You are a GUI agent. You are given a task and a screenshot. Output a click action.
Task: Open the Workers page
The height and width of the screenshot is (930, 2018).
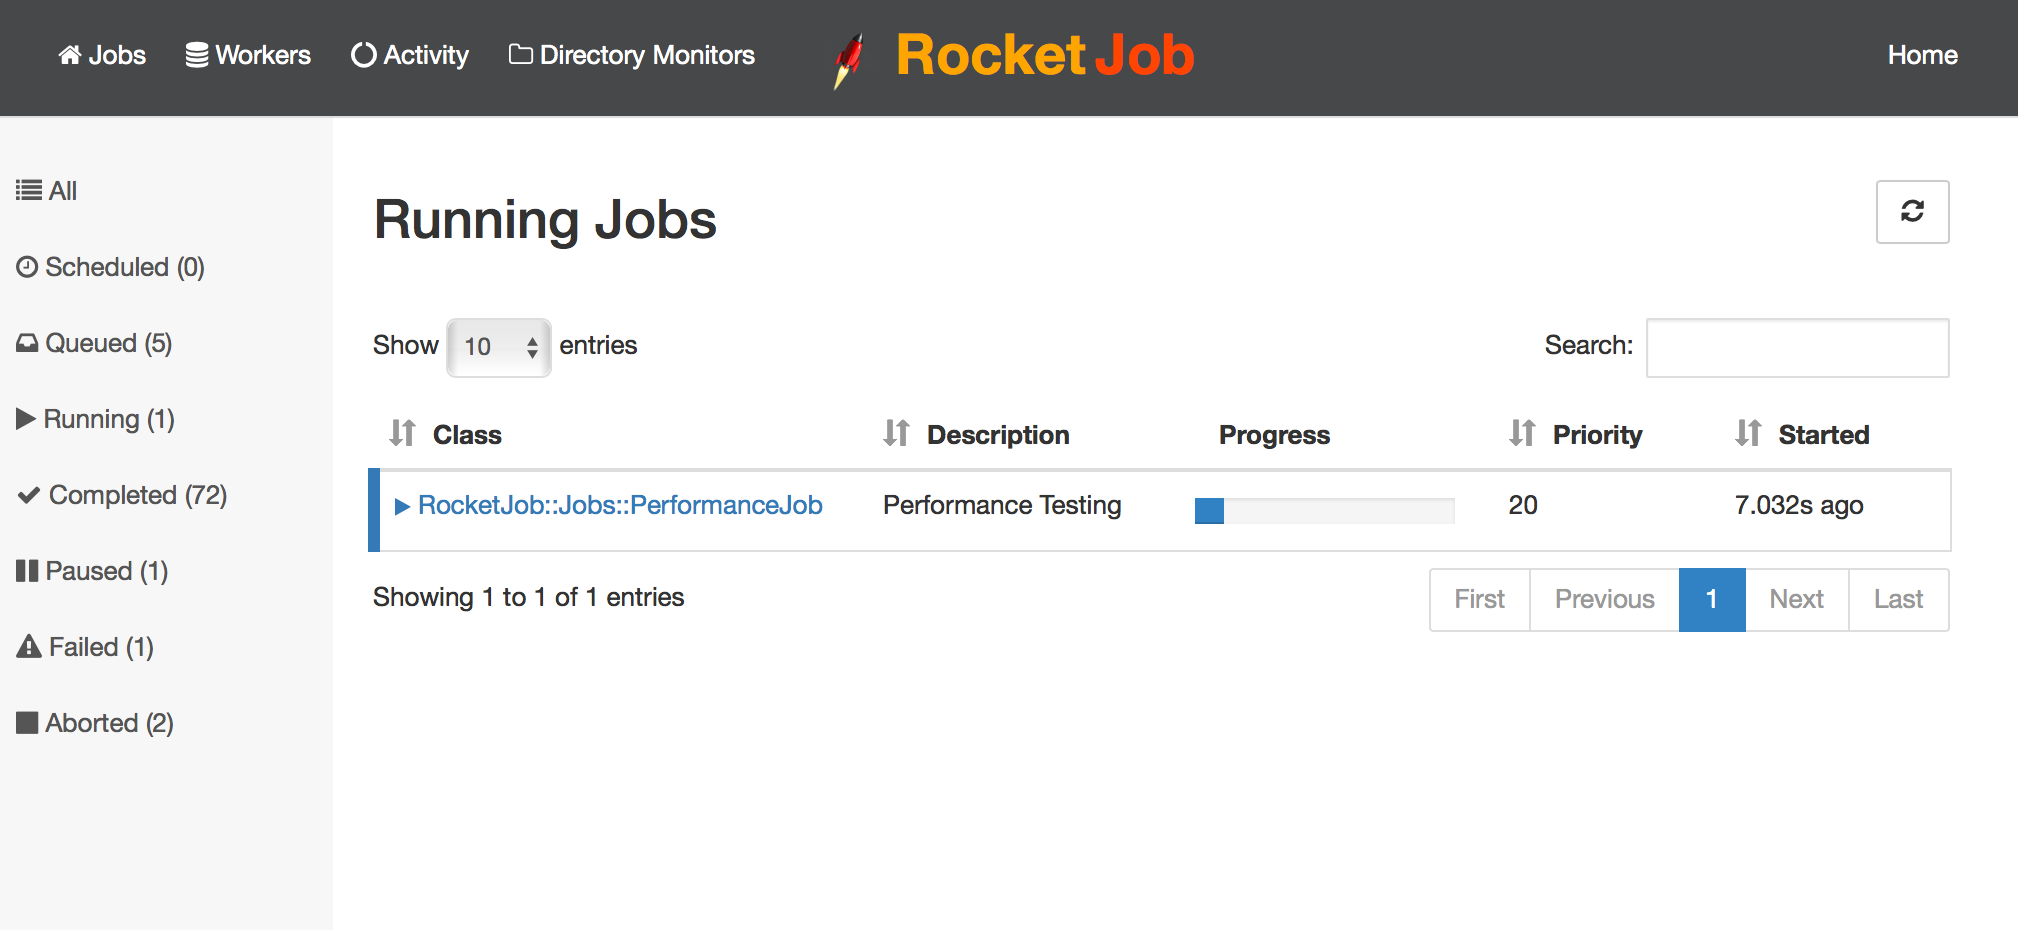(248, 55)
